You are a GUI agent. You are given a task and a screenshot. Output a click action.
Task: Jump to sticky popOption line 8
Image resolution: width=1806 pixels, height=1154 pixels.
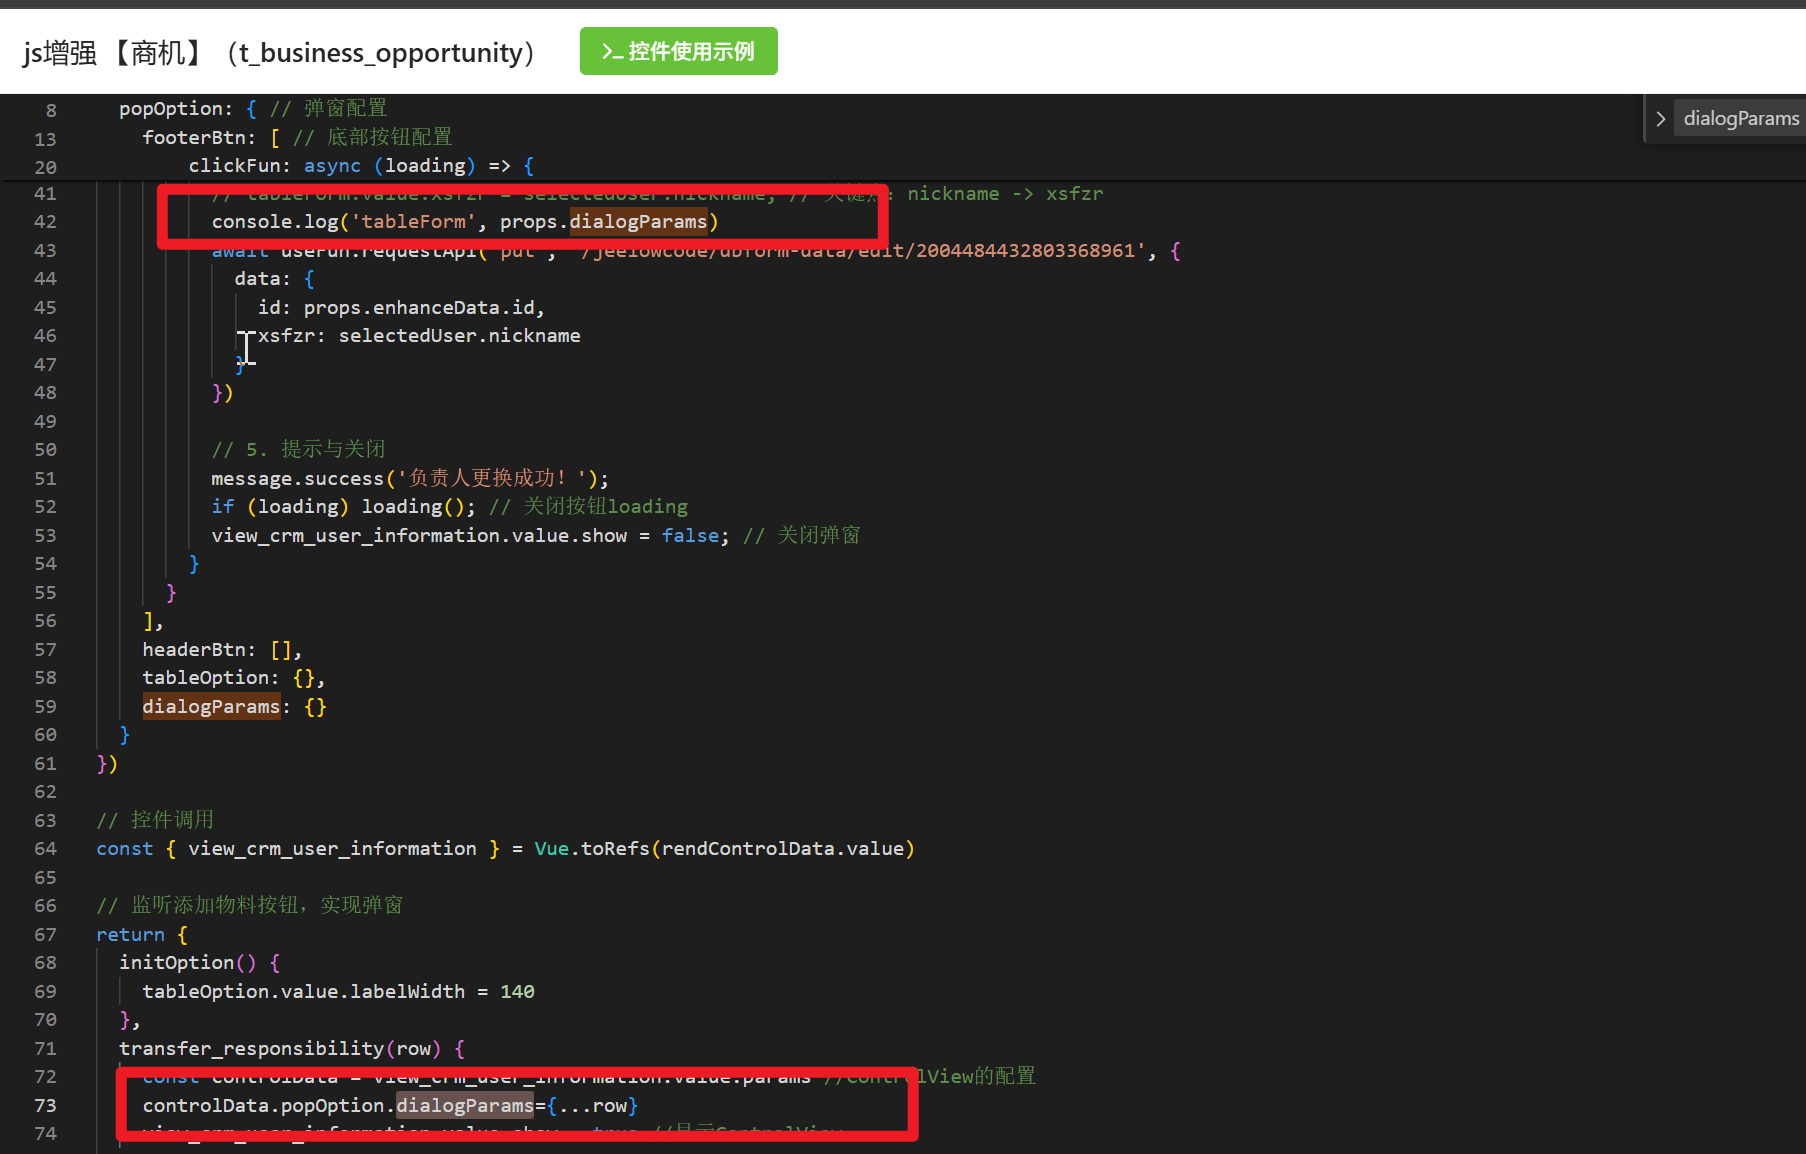[175, 109]
